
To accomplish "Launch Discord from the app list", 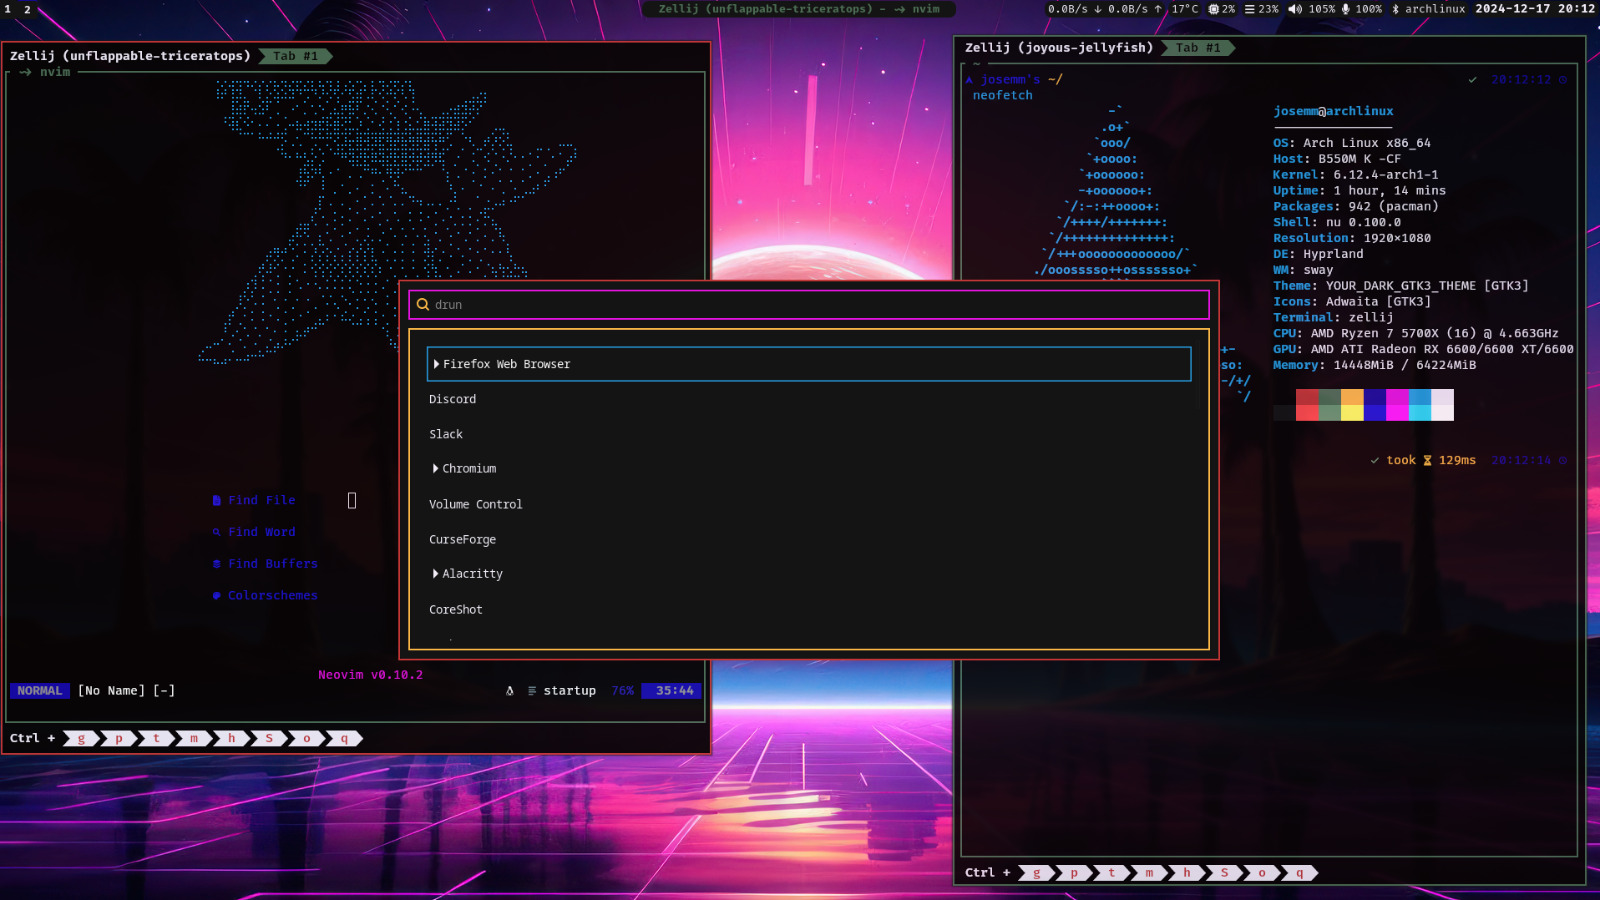I will click(453, 399).
